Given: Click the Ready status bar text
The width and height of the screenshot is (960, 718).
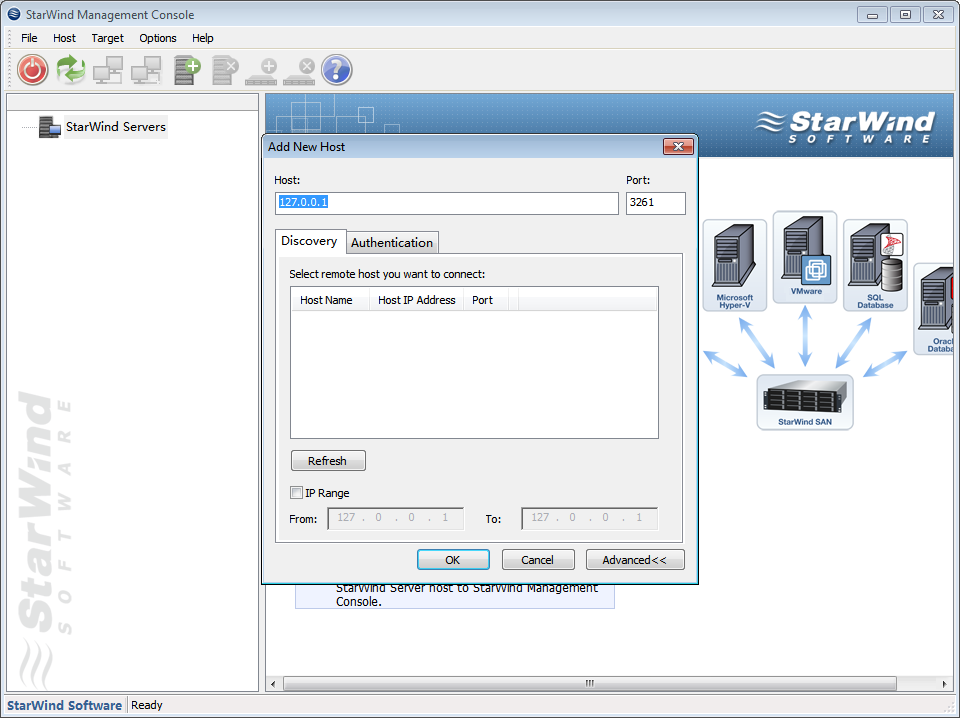Looking at the screenshot, I should pyautogui.click(x=147, y=705).
